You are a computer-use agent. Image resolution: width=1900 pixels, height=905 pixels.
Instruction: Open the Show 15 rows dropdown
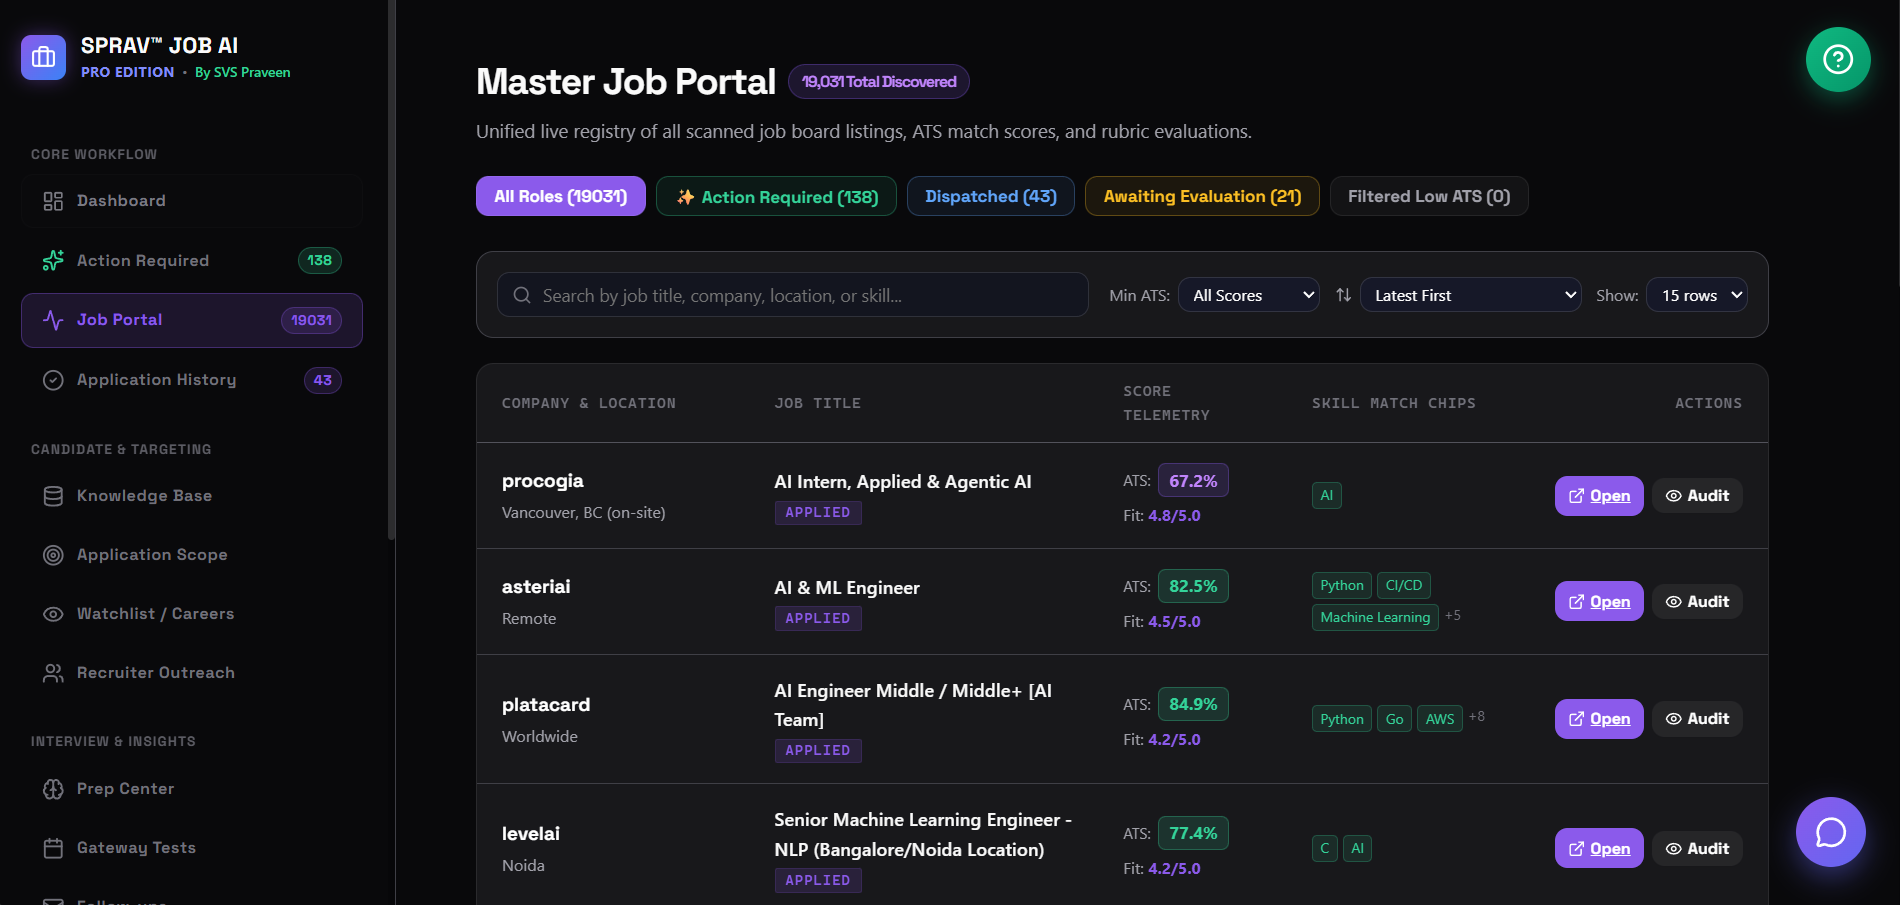pos(1697,295)
